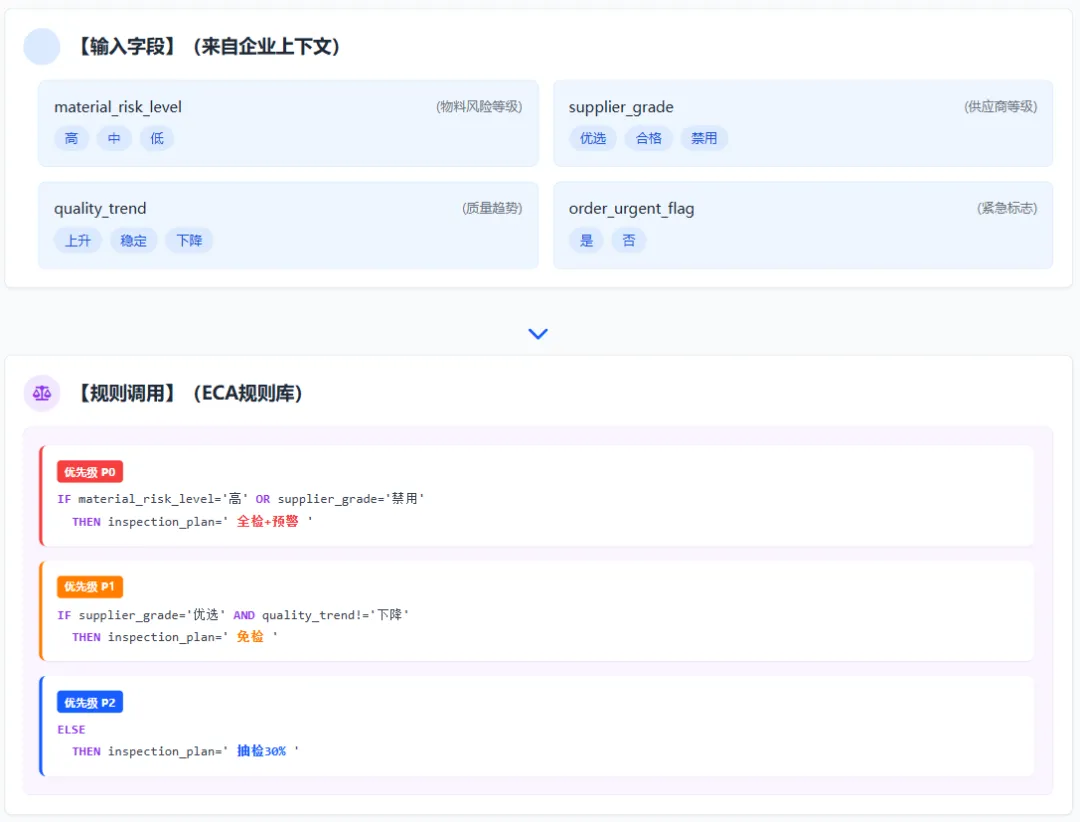Viewport: 1080px width, 822px height.
Task: Select the 优选 supplier grade chip
Action: tap(593, 138)
